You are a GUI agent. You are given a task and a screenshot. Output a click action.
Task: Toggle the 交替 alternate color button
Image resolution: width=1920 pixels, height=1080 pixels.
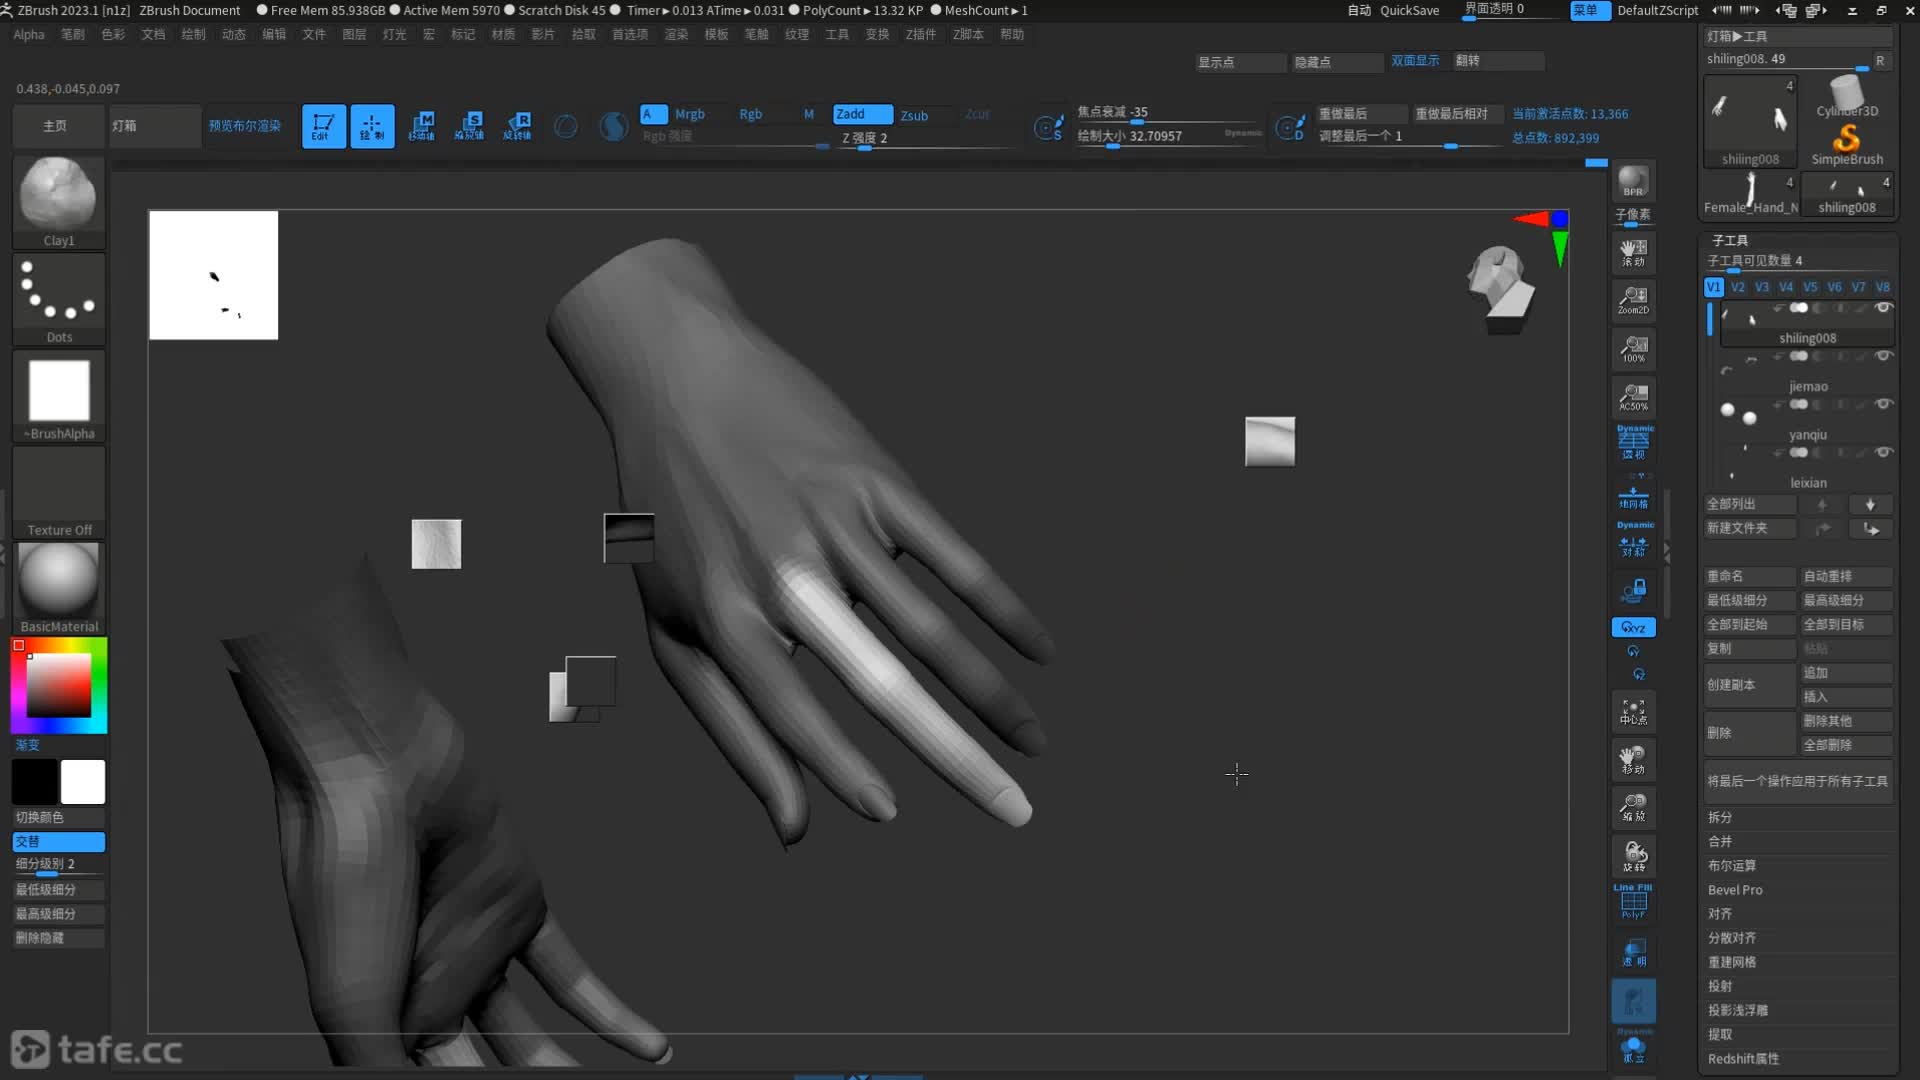(x=58, y=841)
